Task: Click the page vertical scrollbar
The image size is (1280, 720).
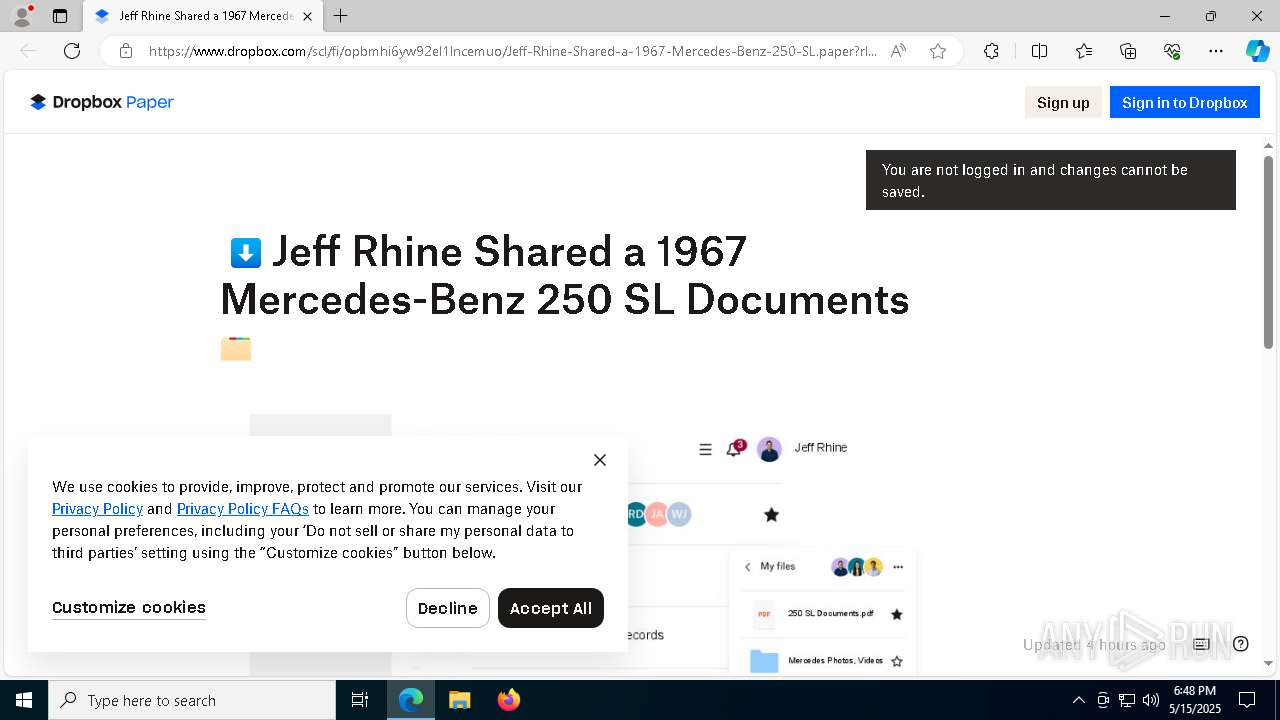Action: click(1268, 252)
